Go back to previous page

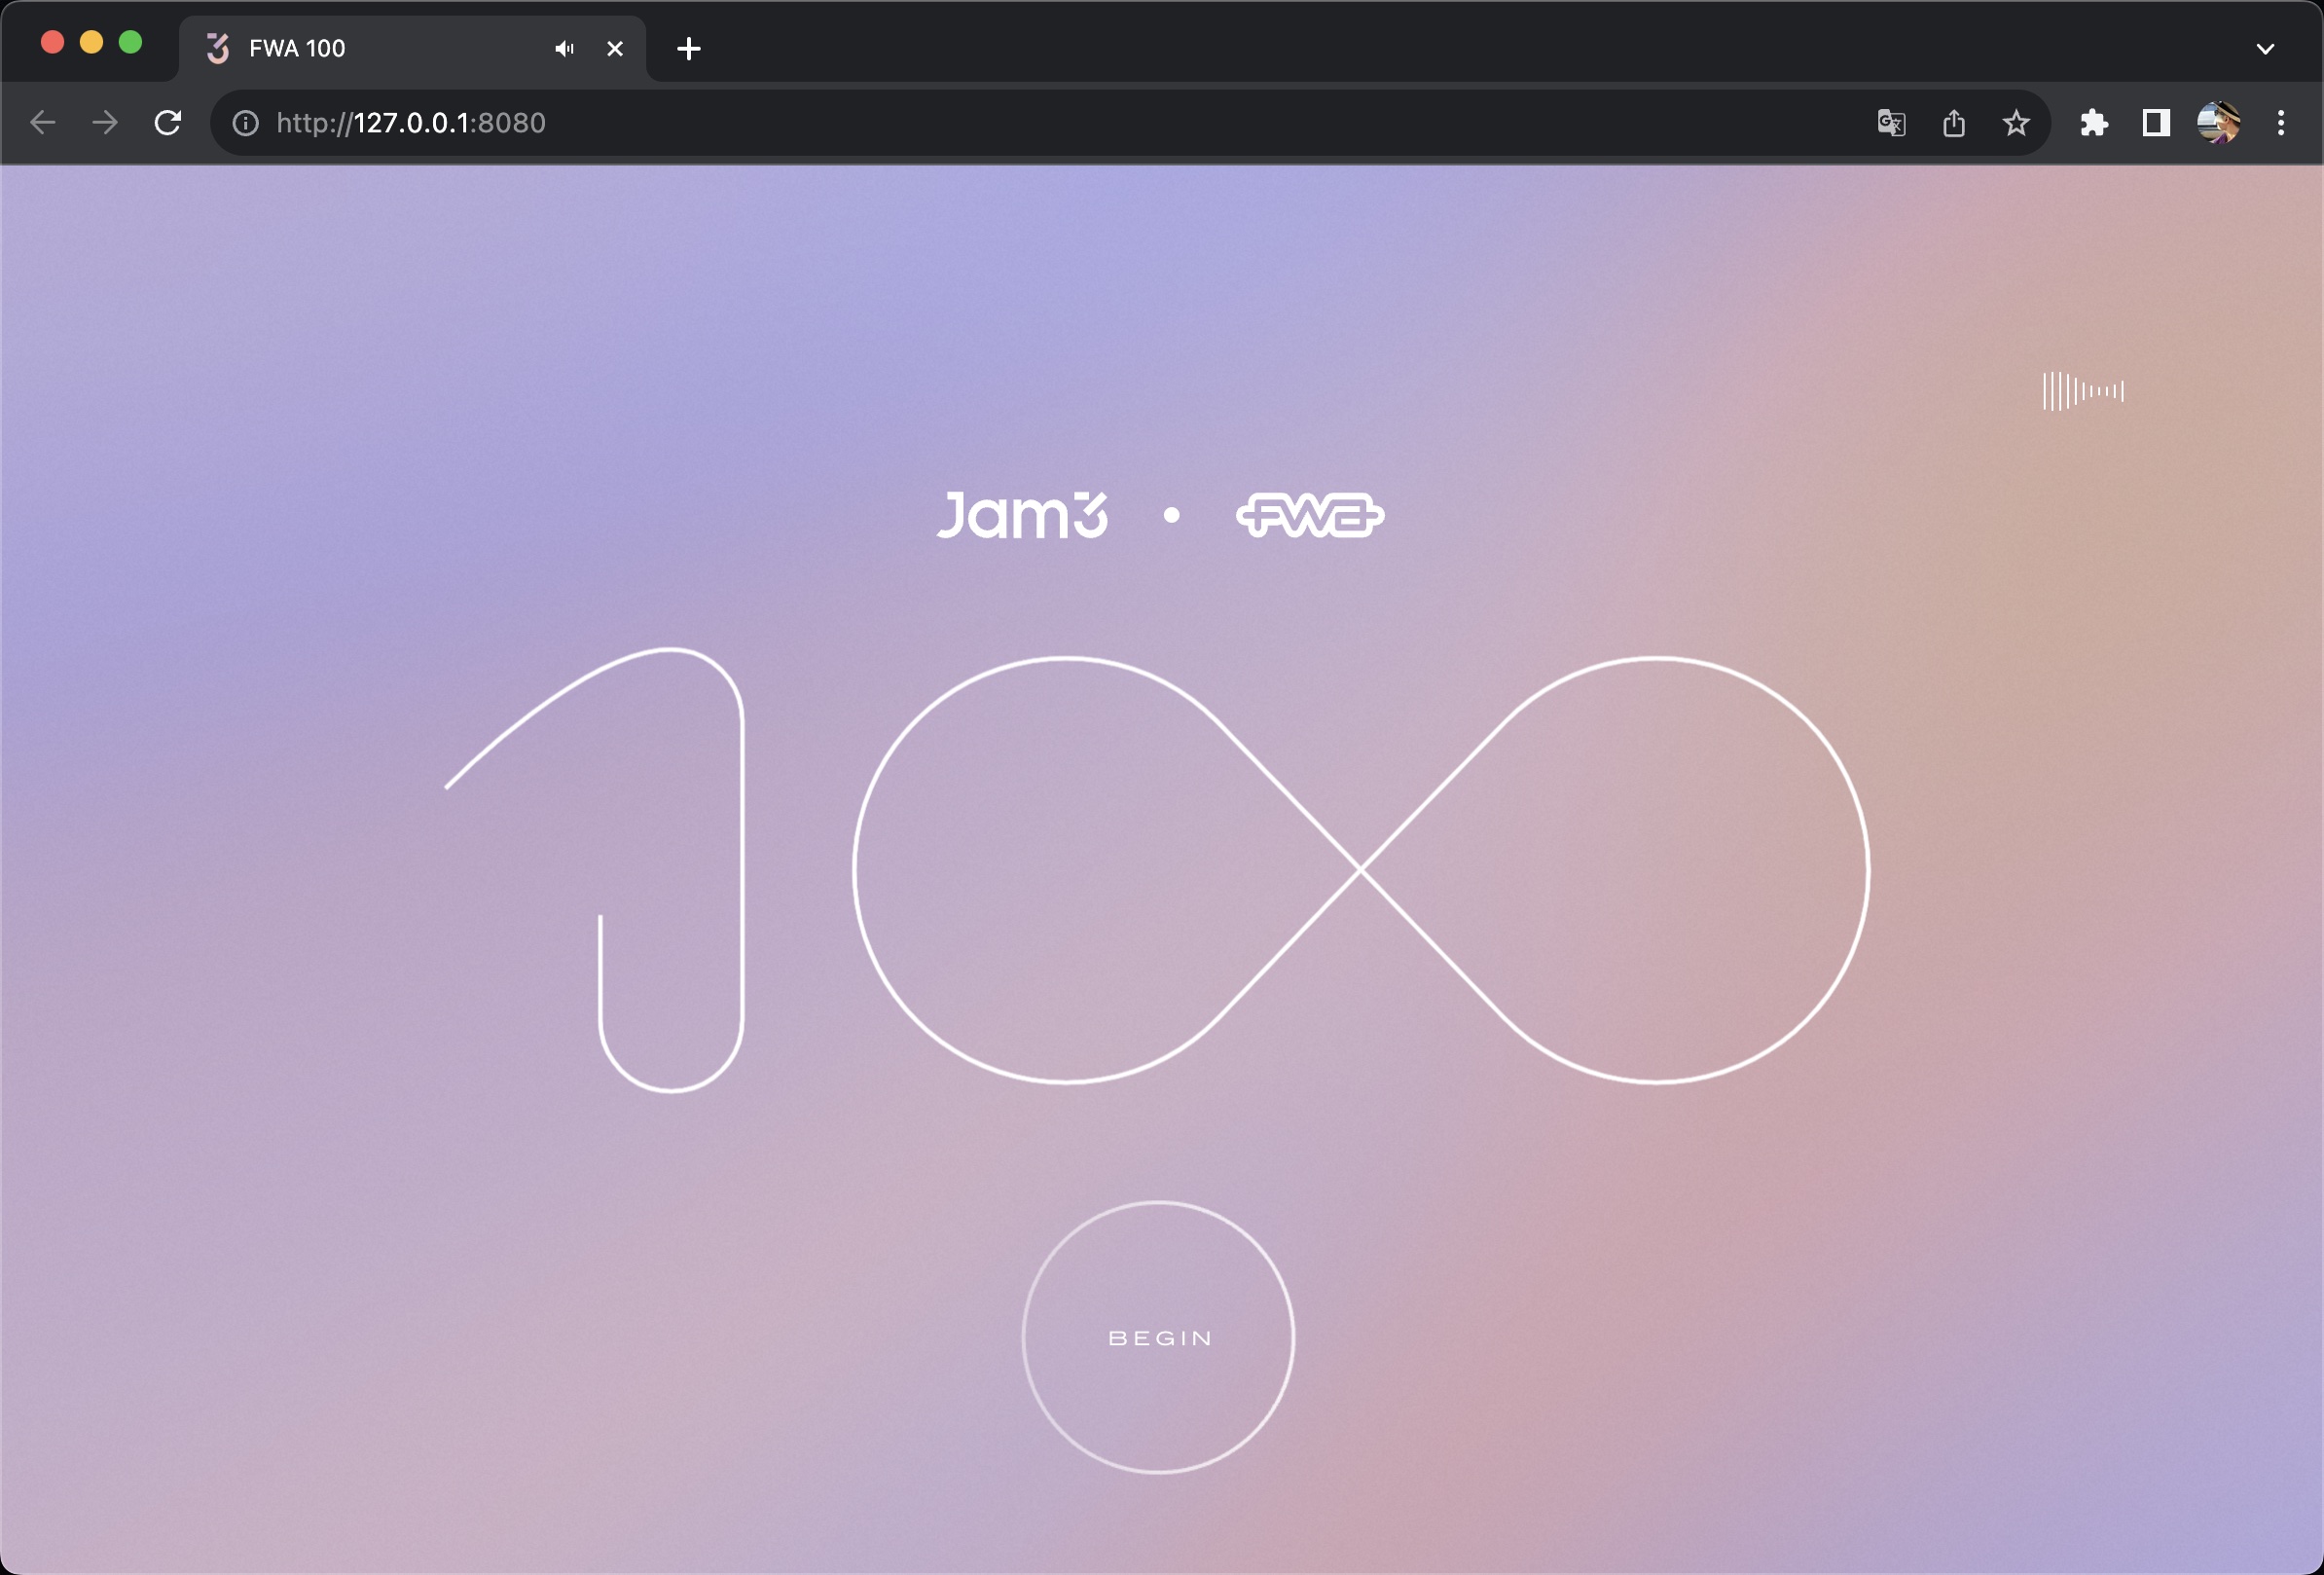click(43, 123)
